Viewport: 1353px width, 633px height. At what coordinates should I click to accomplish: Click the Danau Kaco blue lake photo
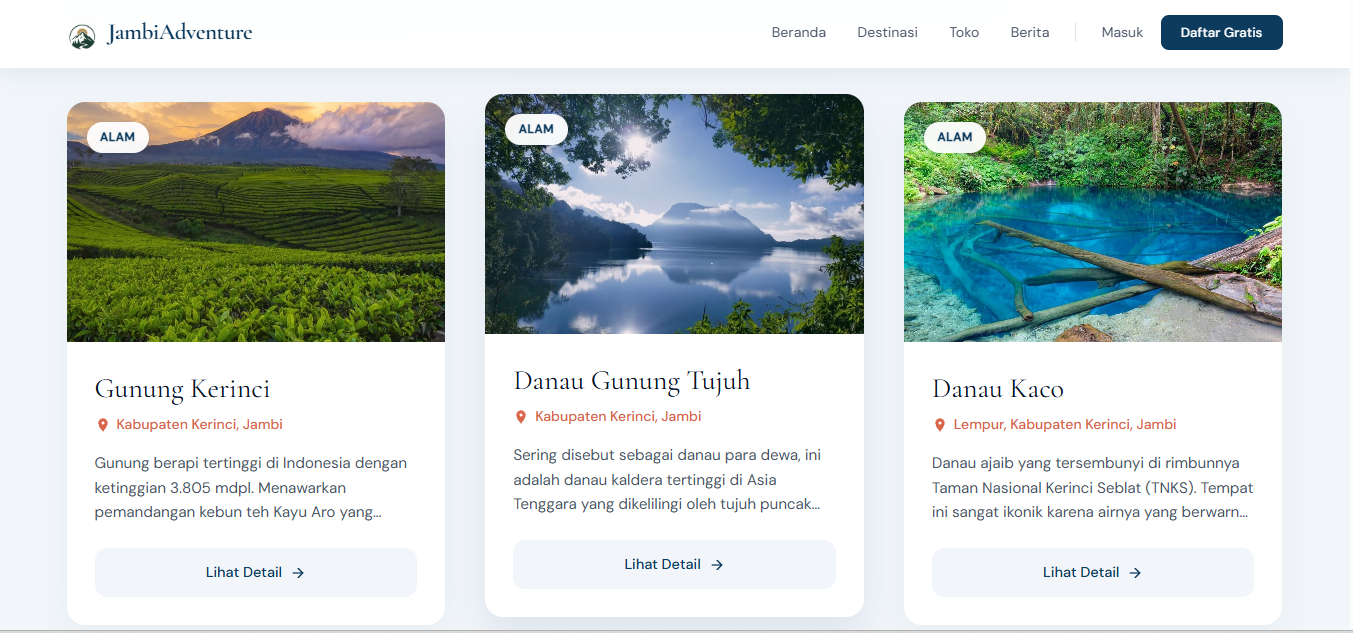(1093, 222)
